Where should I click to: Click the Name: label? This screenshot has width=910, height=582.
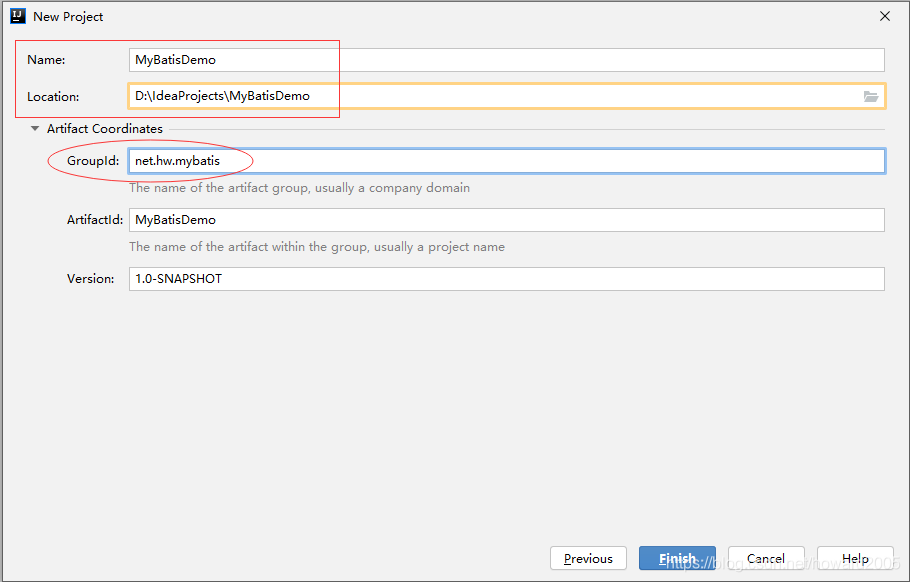46,60
